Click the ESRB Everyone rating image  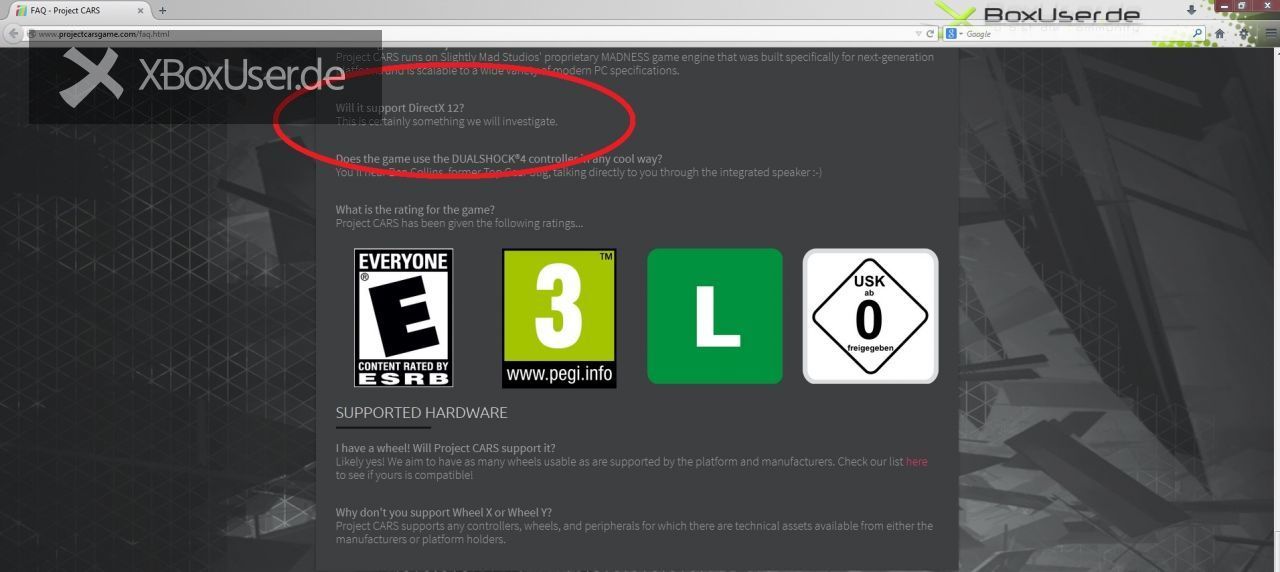(404, 318)
